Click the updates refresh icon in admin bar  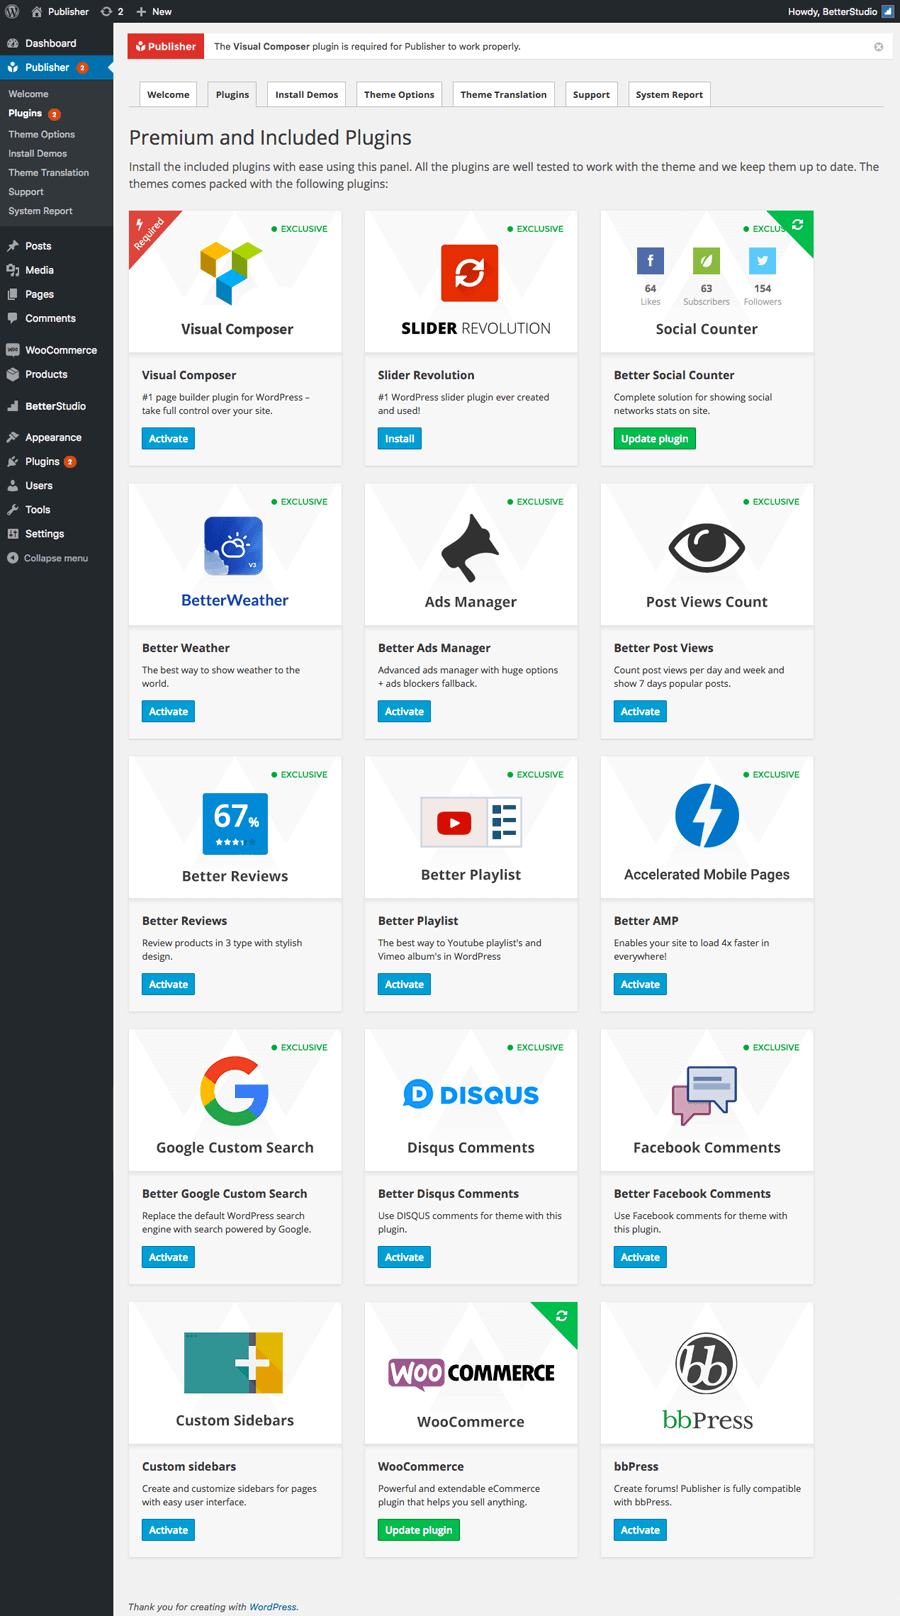tap(107, 11)
